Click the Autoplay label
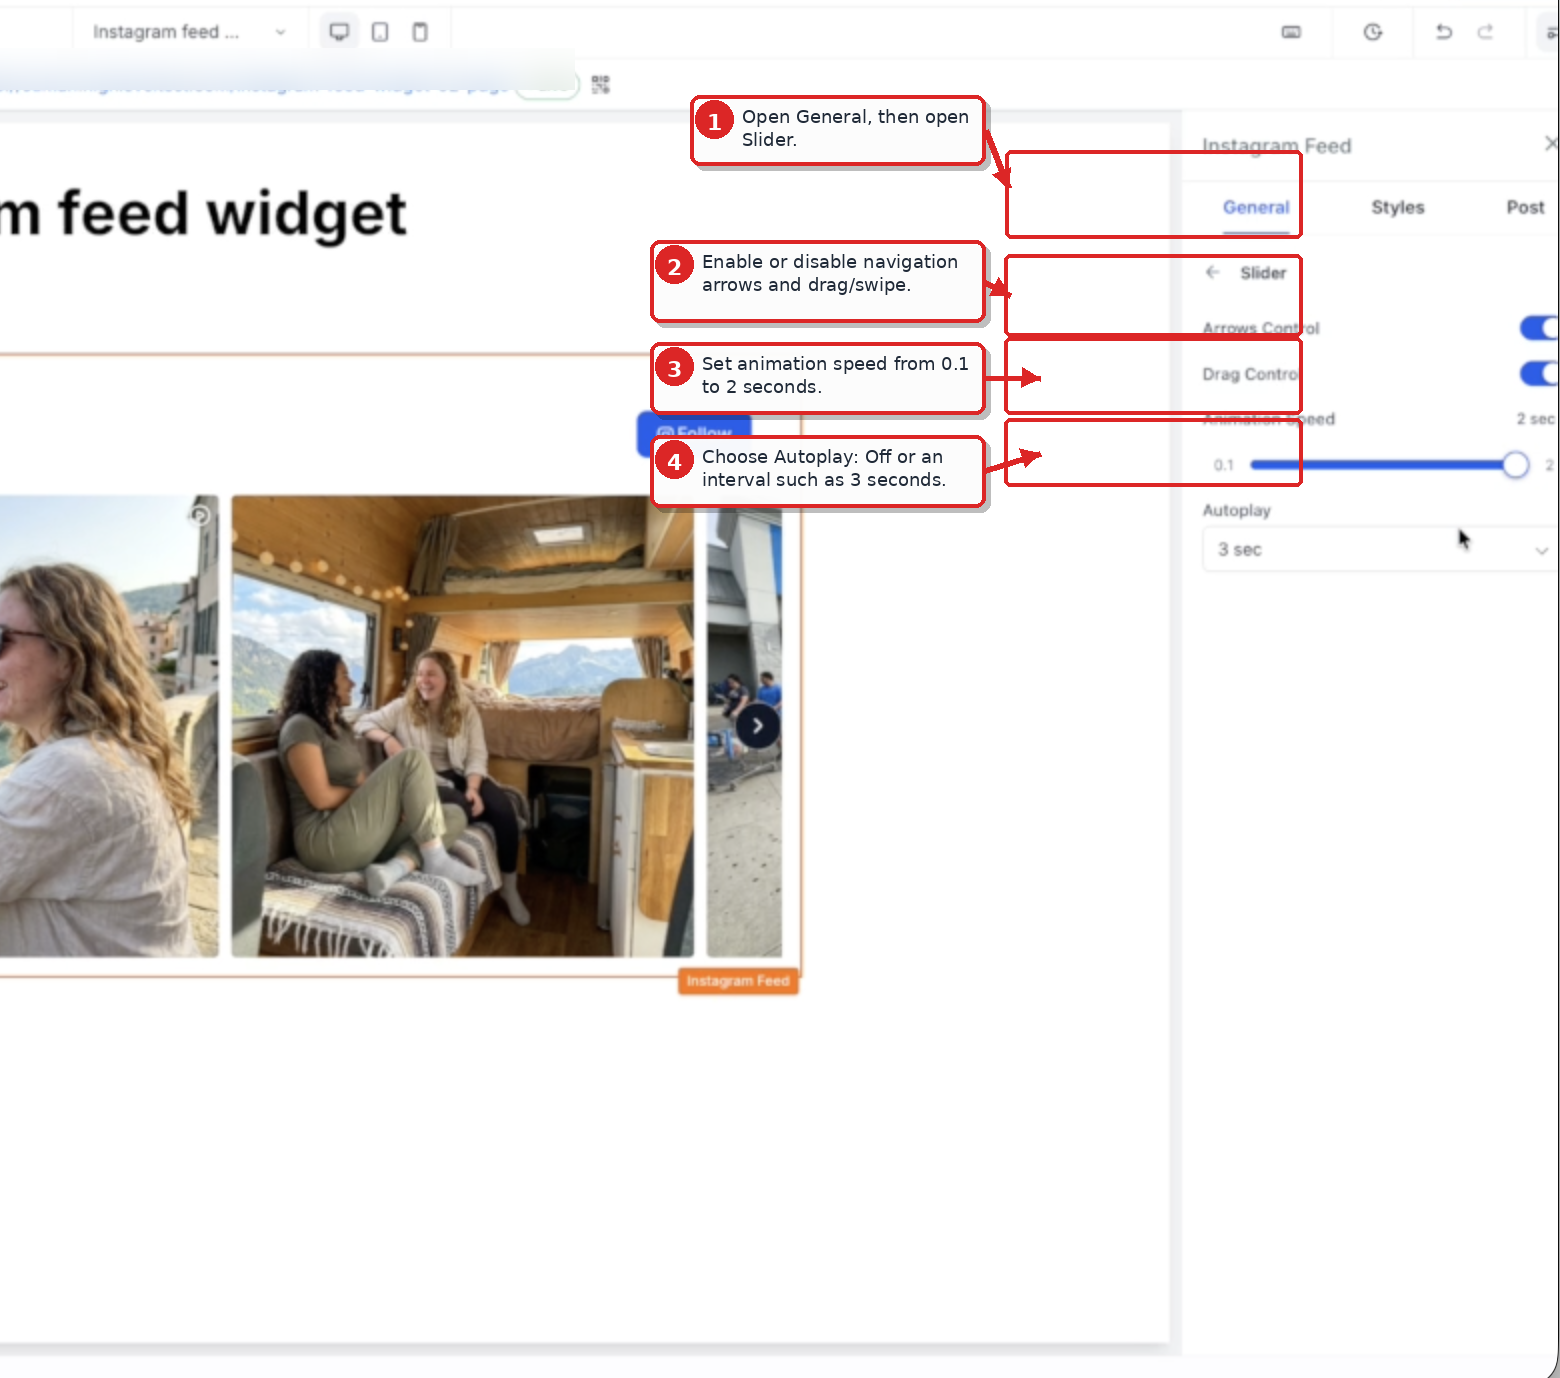This screenshot has height=1378, width=1560. point(1237,510)
